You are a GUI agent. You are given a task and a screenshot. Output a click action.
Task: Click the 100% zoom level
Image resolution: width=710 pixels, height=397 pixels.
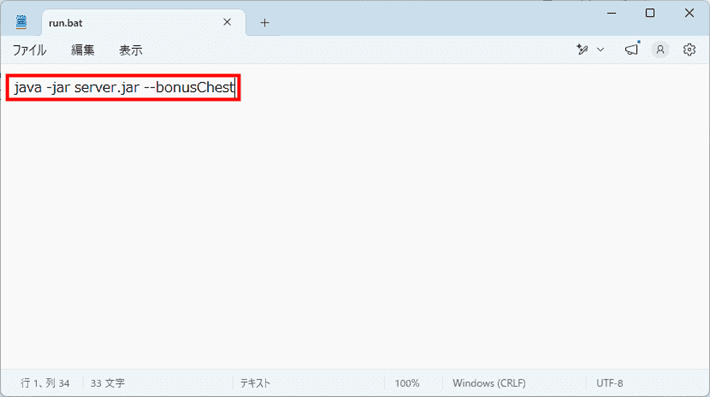tap(407, 383)
